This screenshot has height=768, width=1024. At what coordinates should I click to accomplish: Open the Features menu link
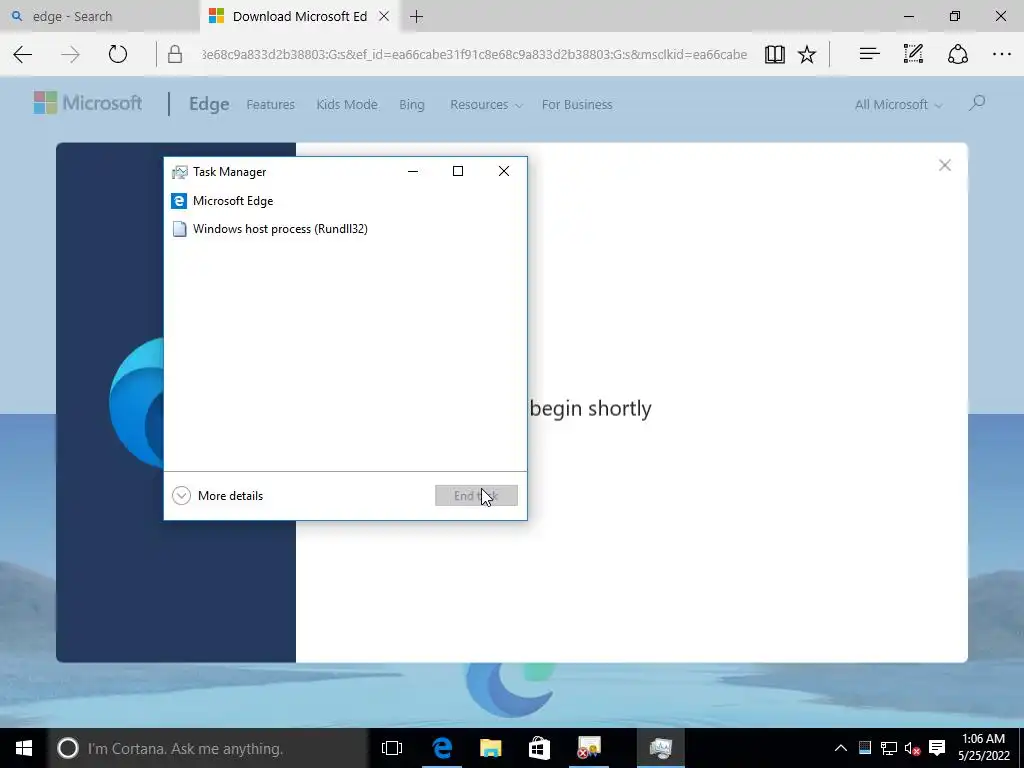(x=270, y=104)
